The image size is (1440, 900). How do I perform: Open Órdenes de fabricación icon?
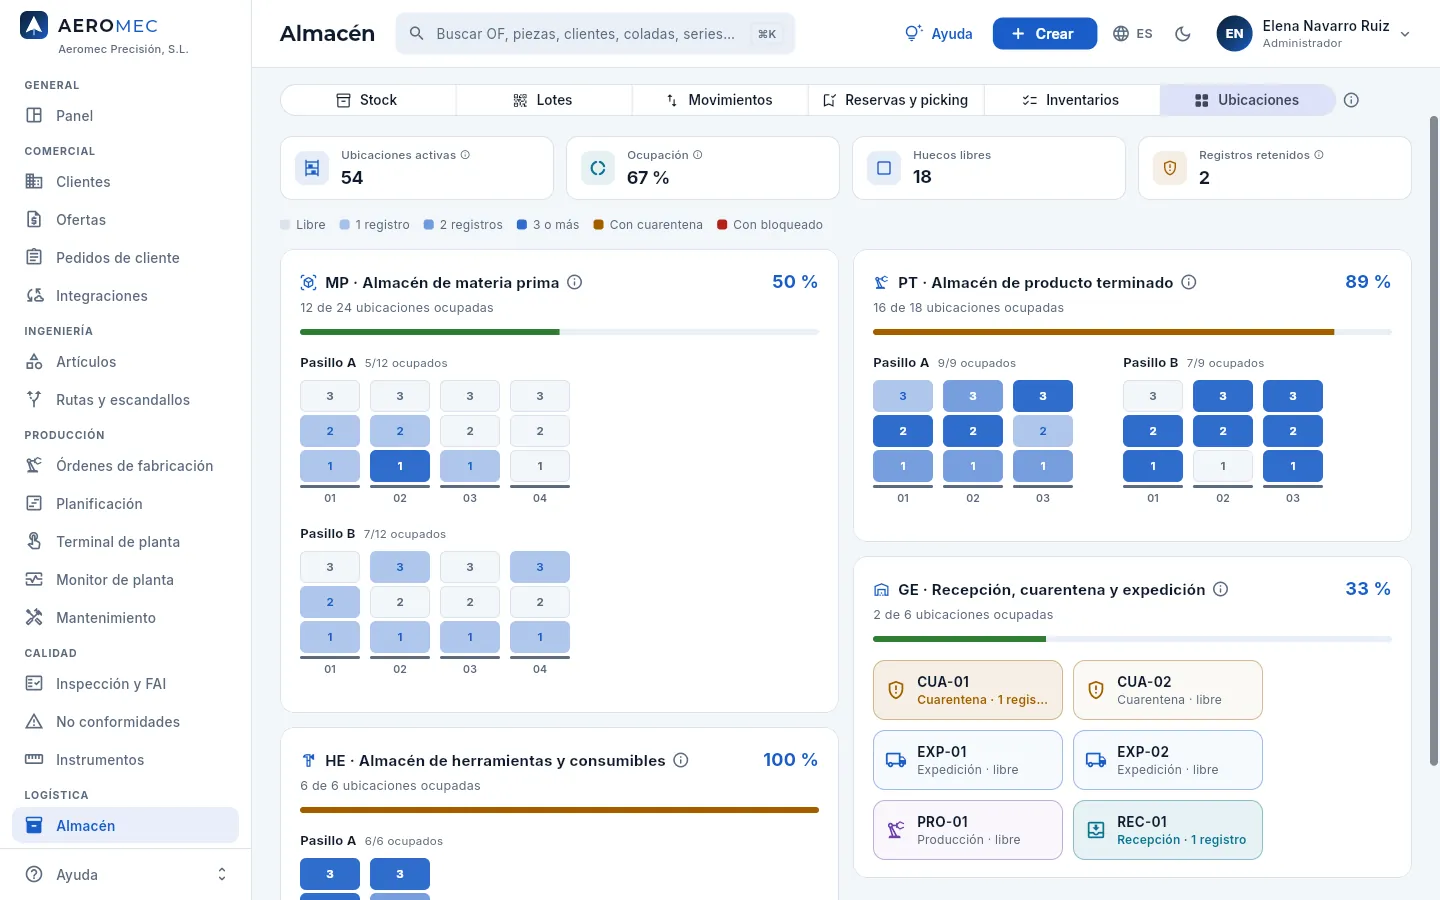(x=34, y=465)
